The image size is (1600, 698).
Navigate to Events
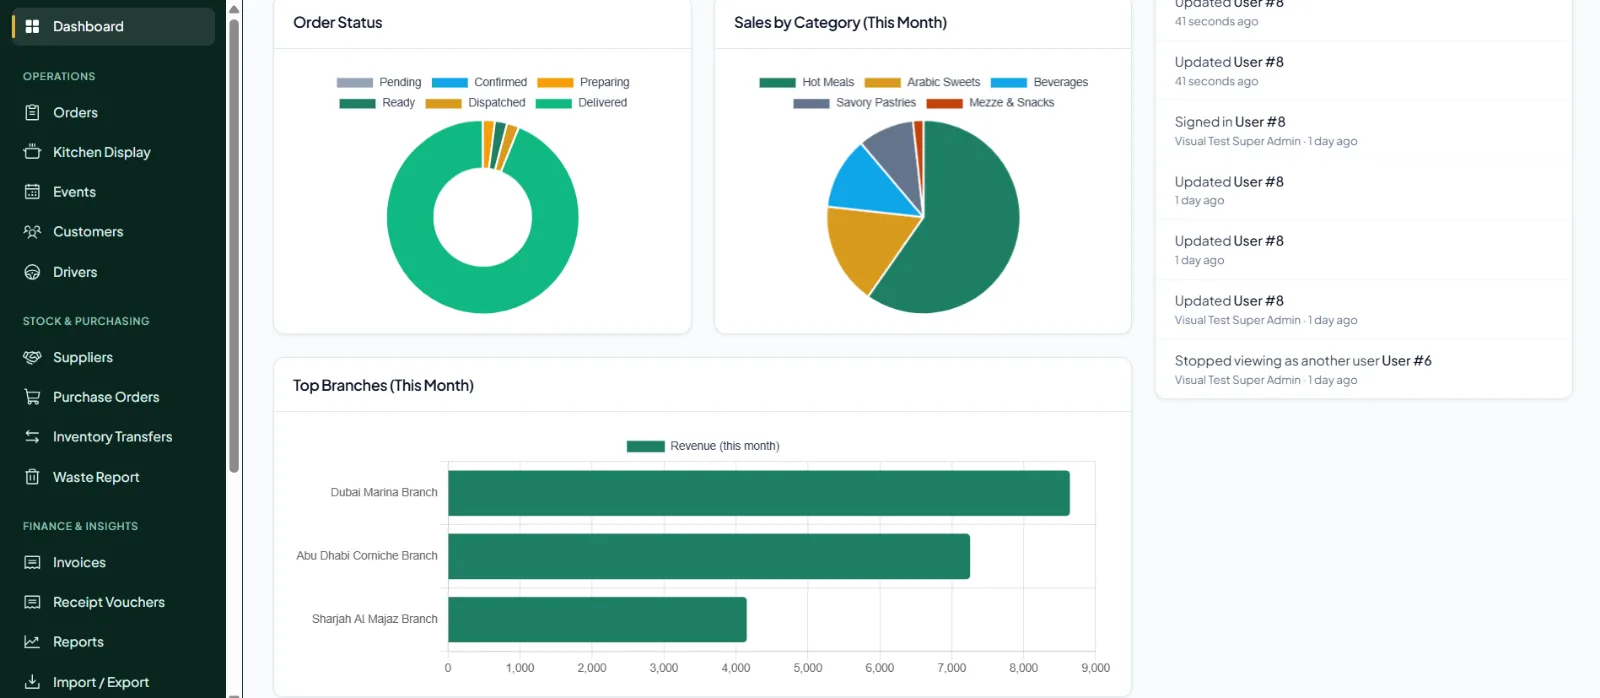point(113,192)
